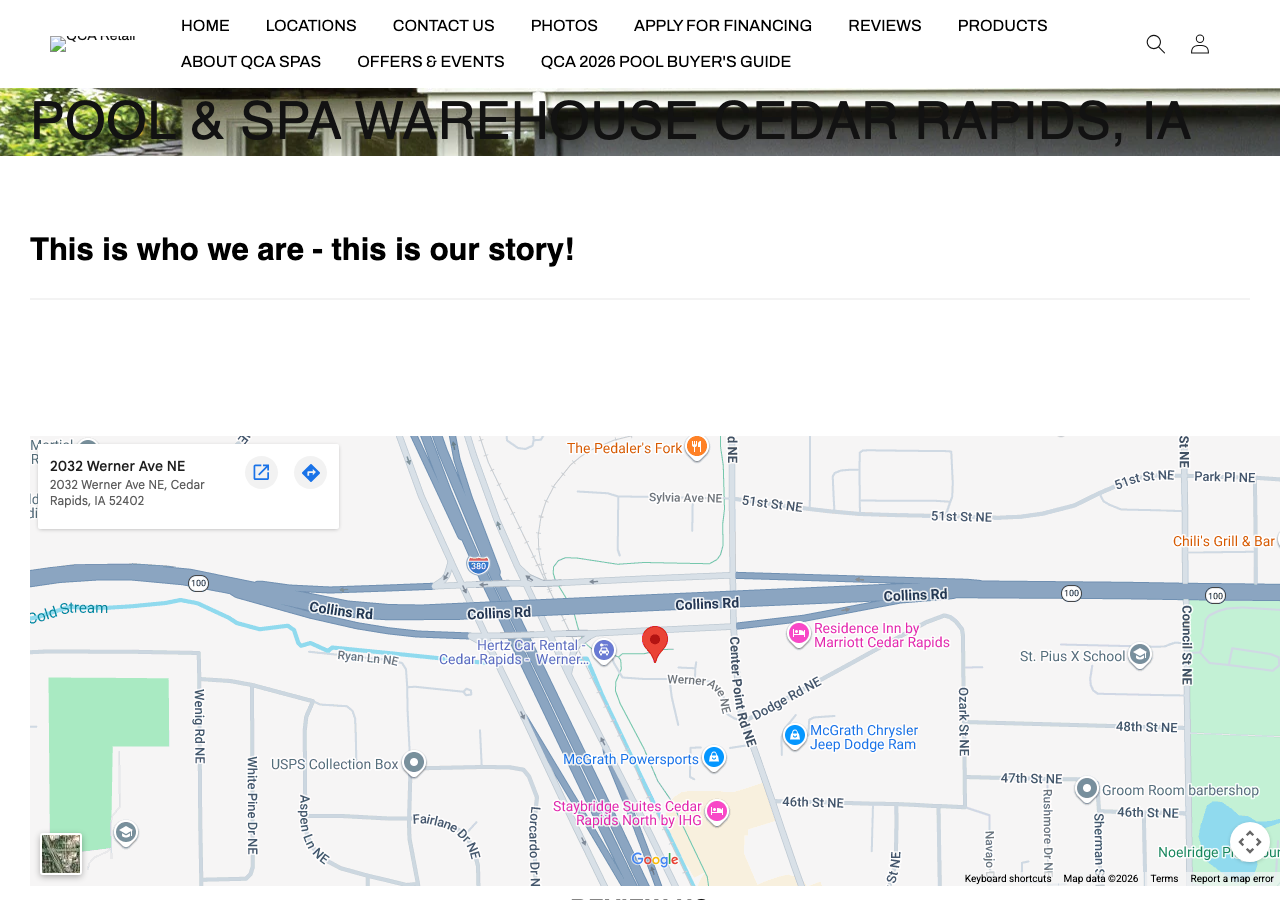Image resolution: width=1280 pixels, height=900 pixels.
Task: Open QCA 2026 Pool Buyer's Guide
Action: coord(666,62)
